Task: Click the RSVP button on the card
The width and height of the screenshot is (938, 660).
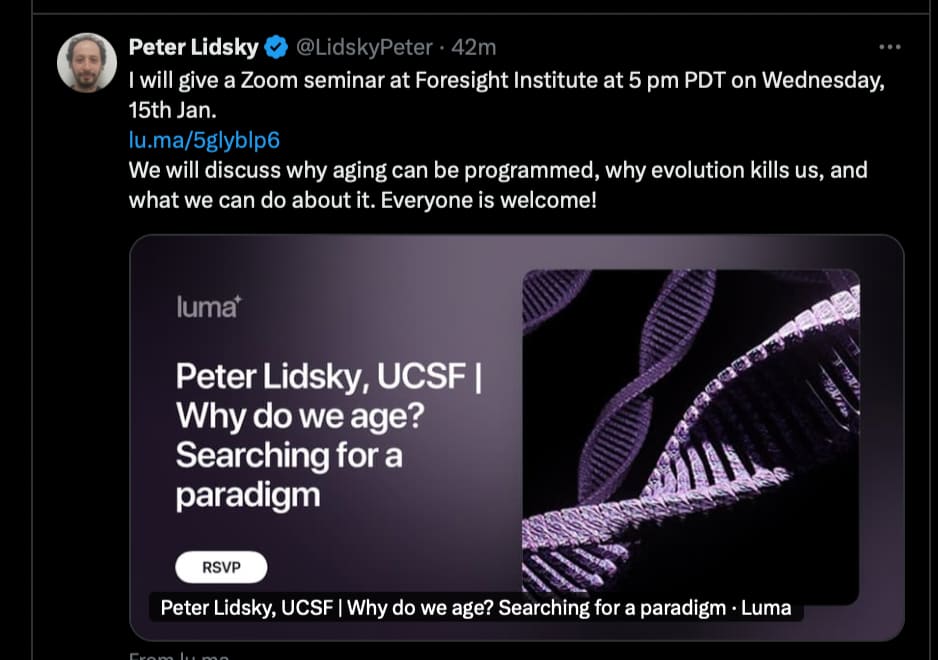Action: 221,567
